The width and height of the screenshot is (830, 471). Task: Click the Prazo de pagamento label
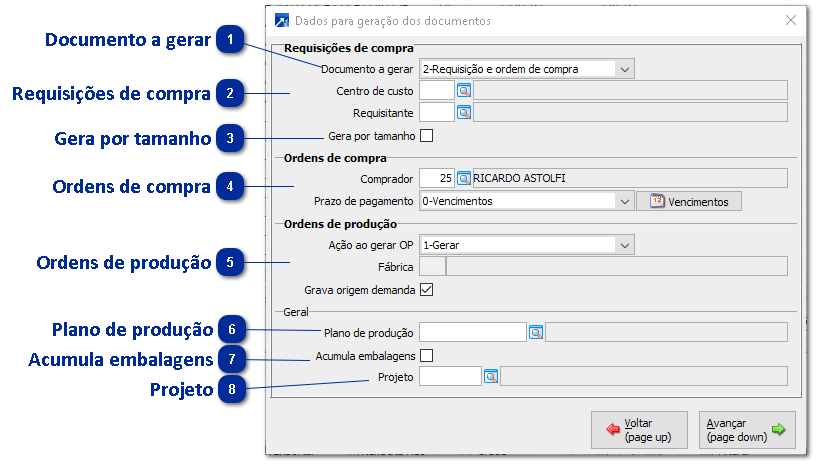(x=363, y=202)
